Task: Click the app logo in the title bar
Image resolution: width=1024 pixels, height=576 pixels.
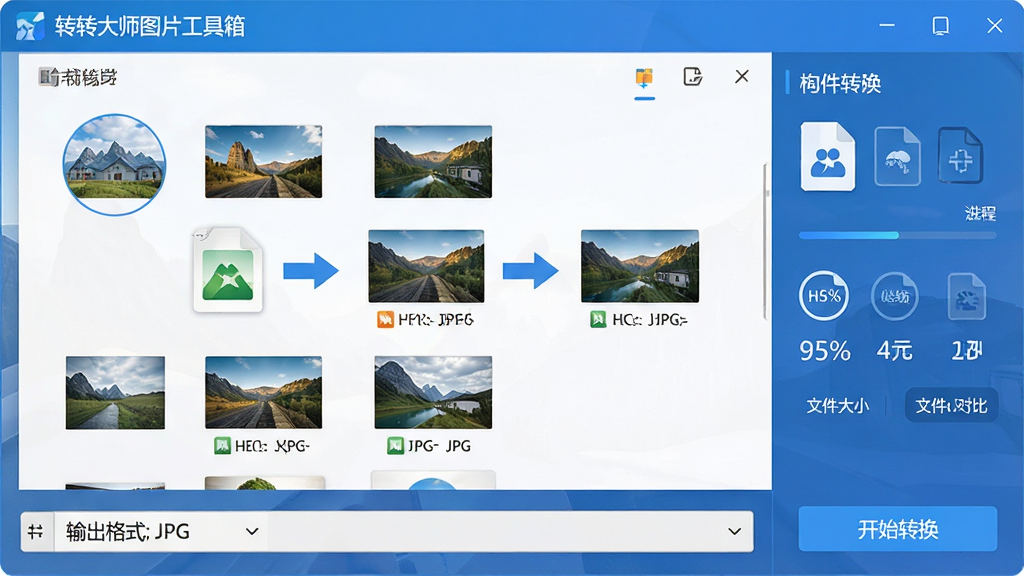Action: click(x=30, y=26)
